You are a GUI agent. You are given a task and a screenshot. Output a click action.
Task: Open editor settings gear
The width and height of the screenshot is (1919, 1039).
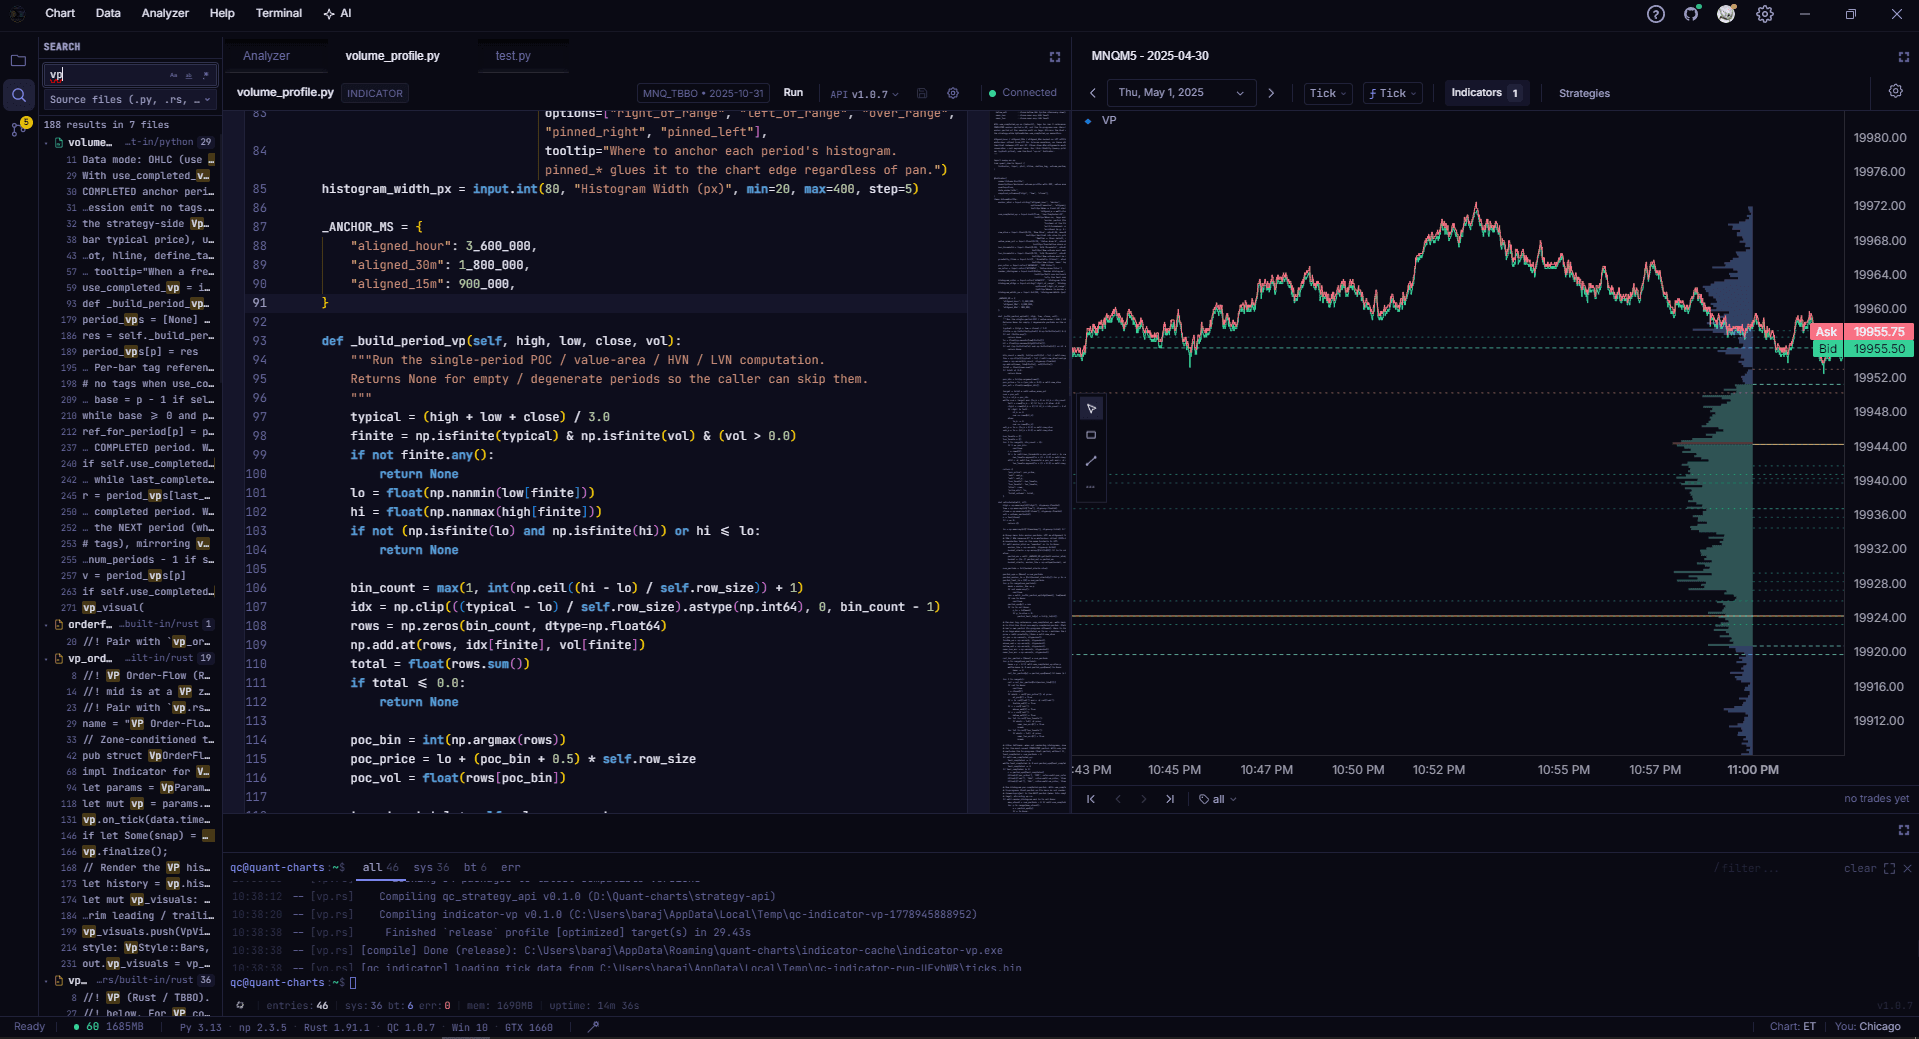[x=953, y=93]
